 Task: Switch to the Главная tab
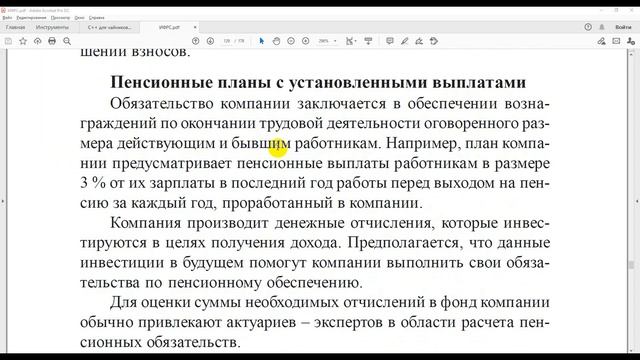[x=16, y=27]
